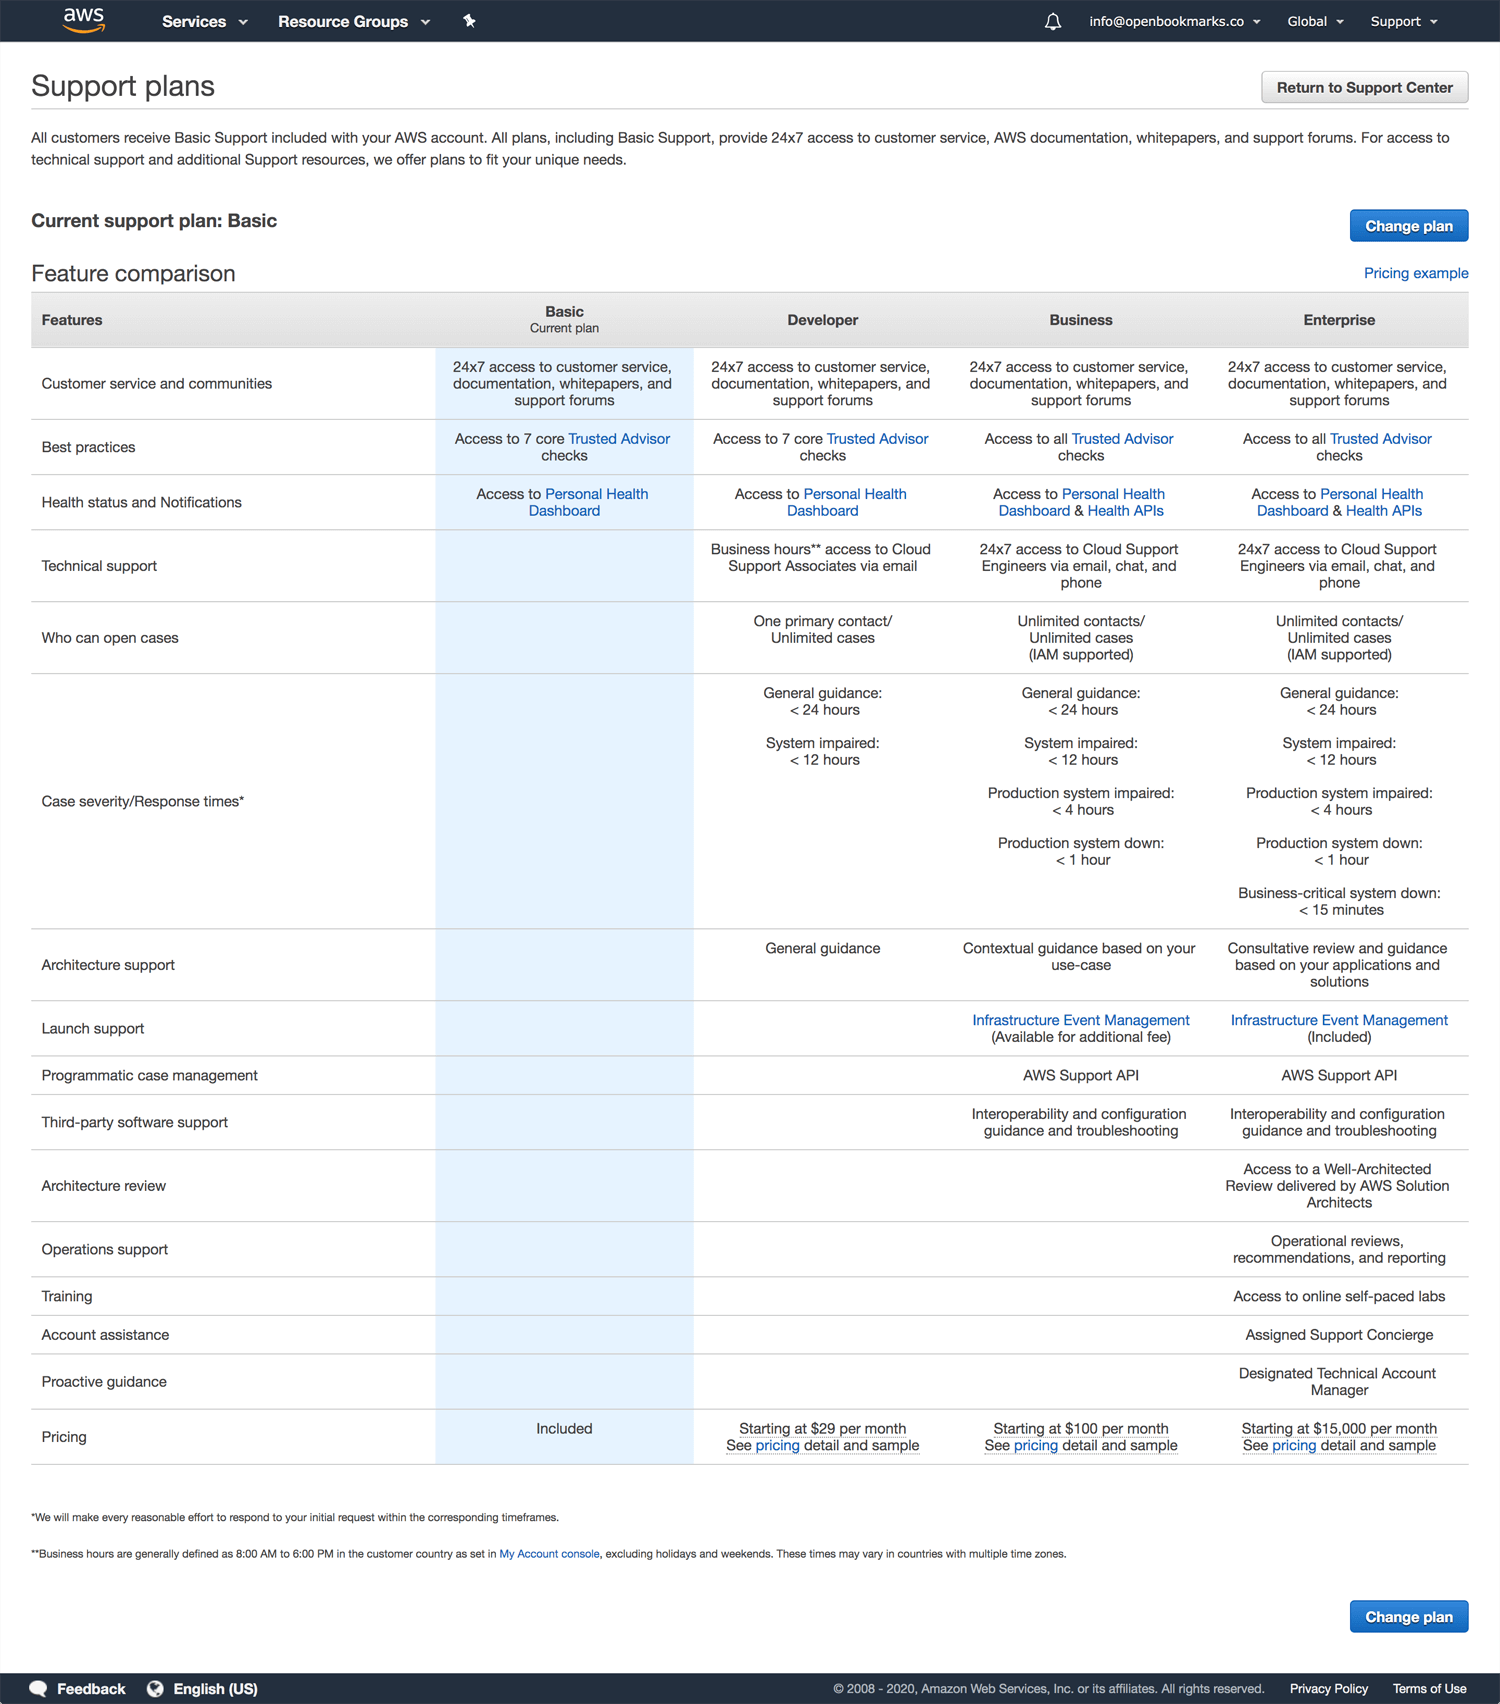The height and width of the screenshot is (1704, 1500).
Task: Select 'Starting at $29 per month' text
Action: [822, 1428]
